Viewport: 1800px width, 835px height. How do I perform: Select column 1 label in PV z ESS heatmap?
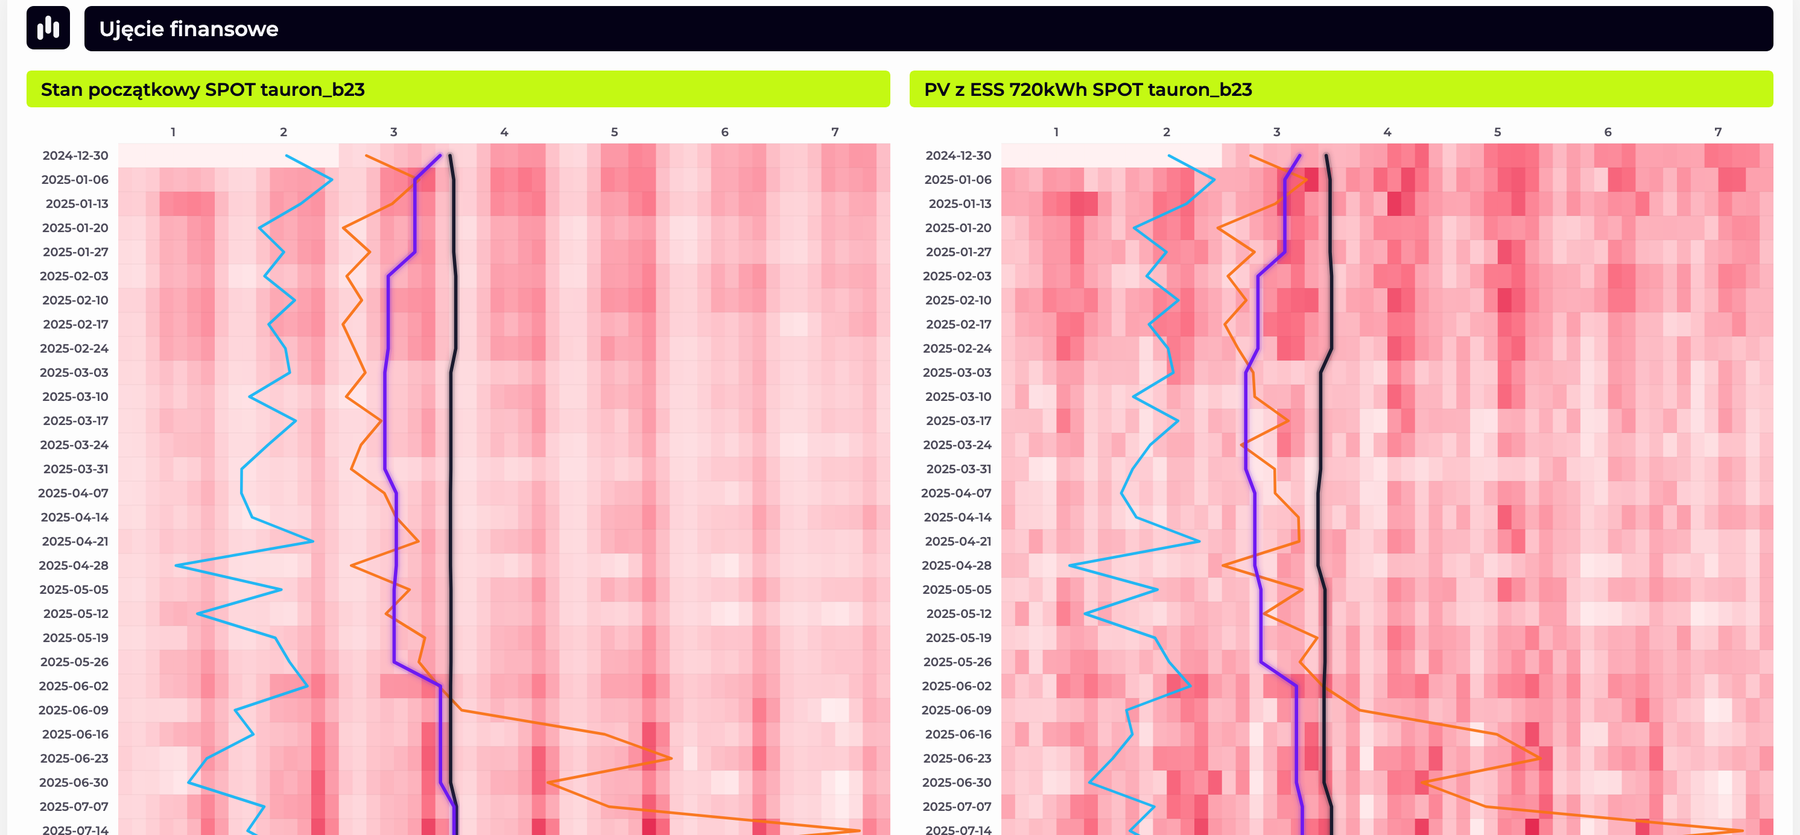(1056, 132)
